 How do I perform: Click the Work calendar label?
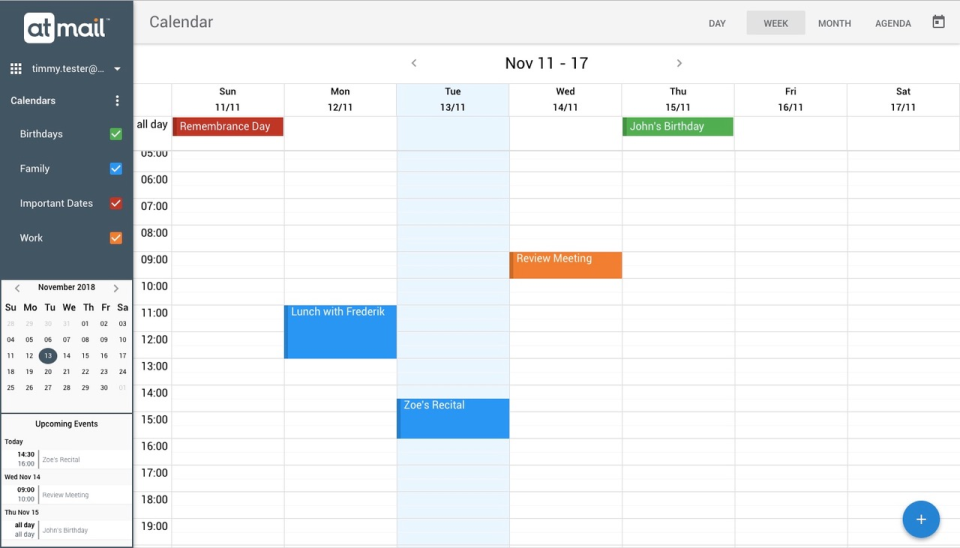(x=31, y=238)
